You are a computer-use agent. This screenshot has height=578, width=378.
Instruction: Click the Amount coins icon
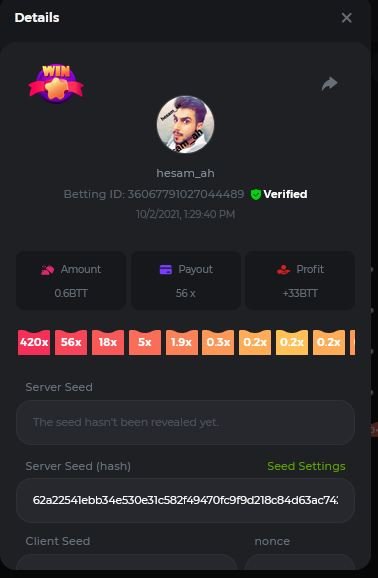tap(48, 270)
